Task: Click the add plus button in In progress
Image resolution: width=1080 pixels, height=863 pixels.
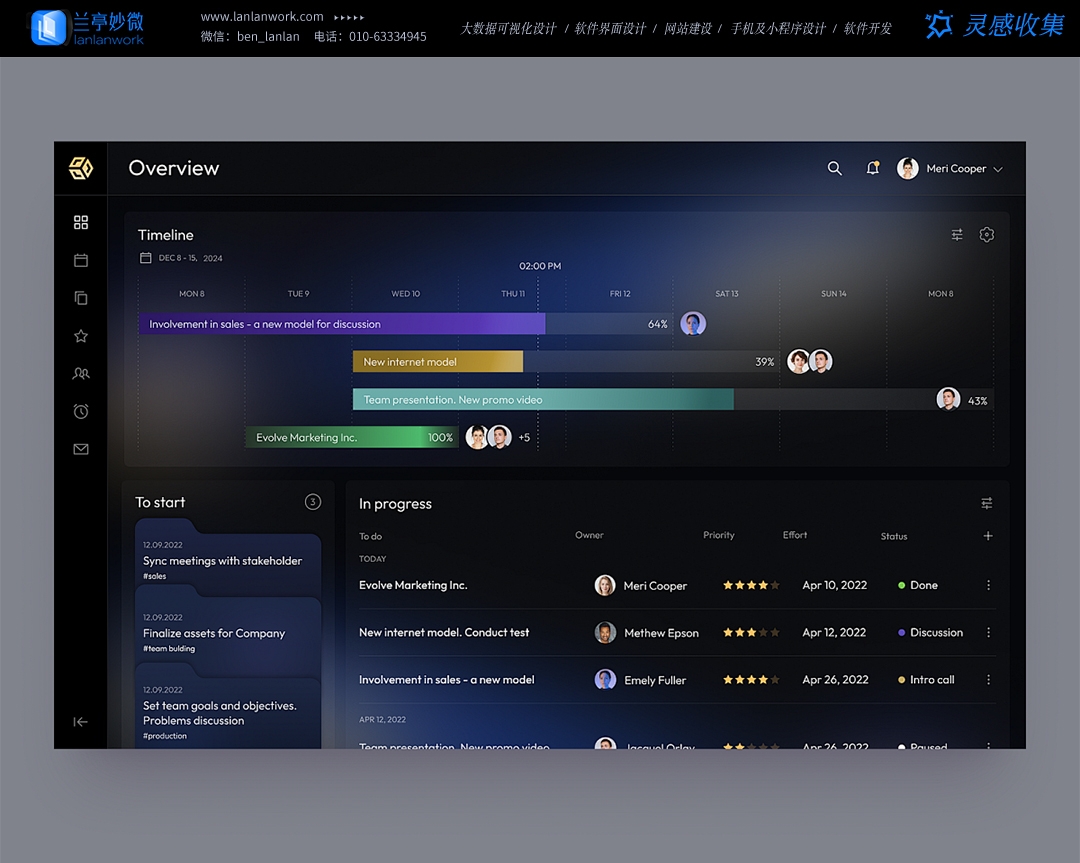Action: [x=988, y=536]
